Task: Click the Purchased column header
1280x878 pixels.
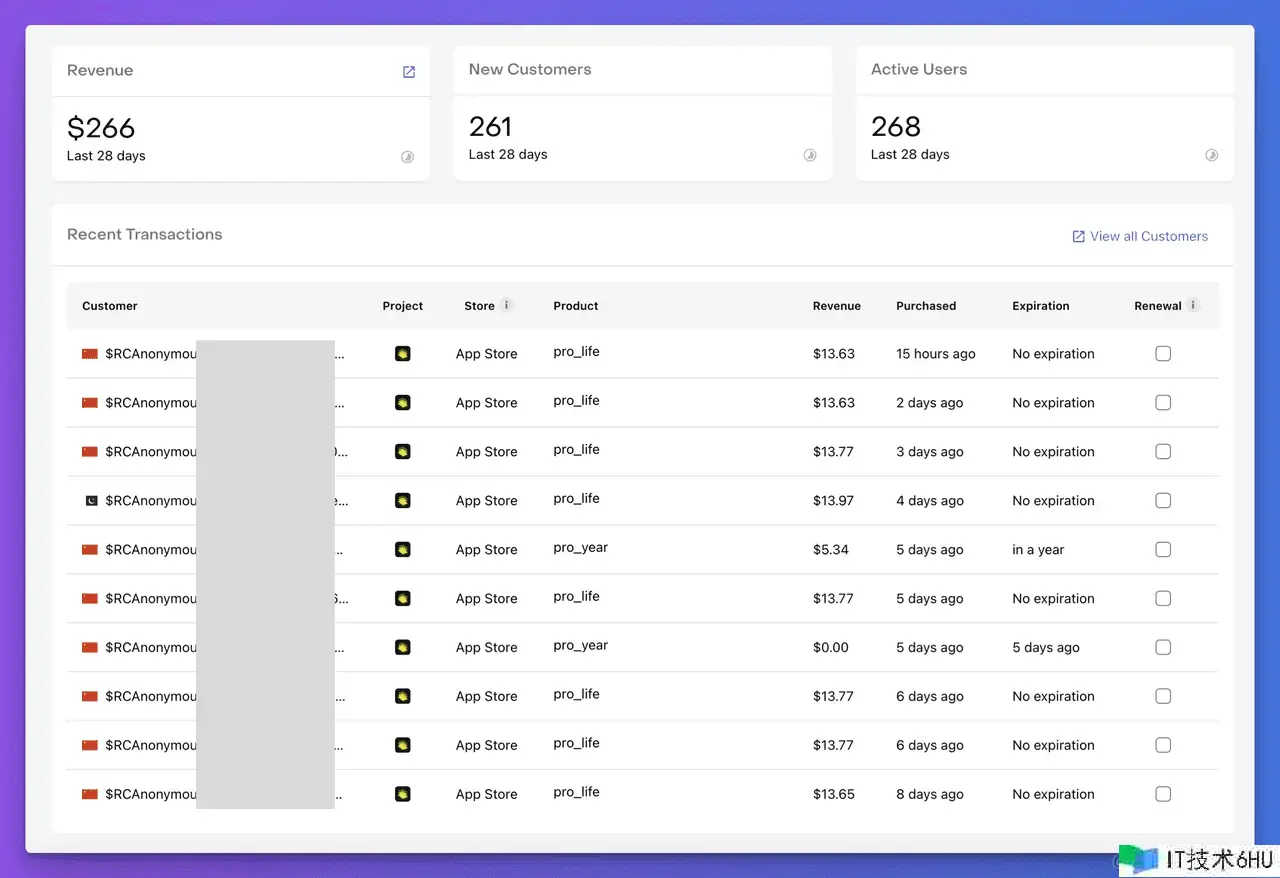Action: click(x=925, y=306)
